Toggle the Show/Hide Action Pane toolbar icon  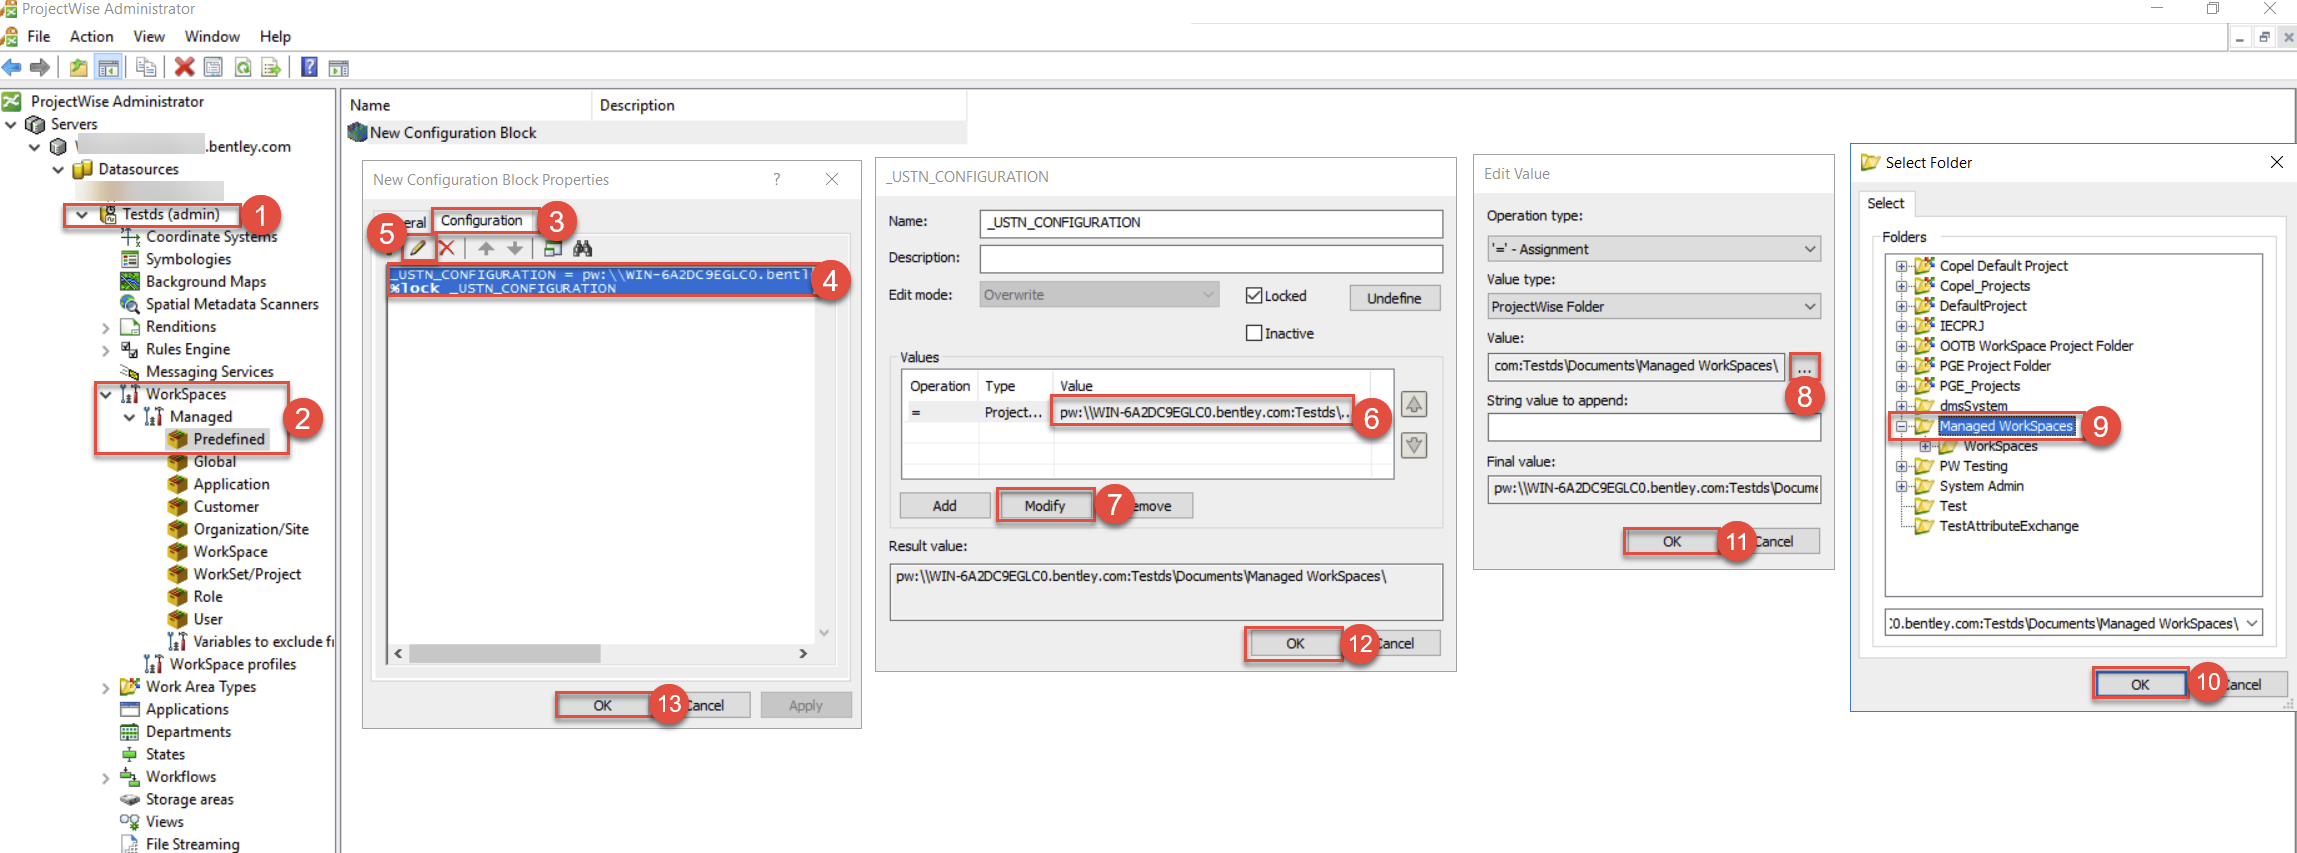[339, 68]
